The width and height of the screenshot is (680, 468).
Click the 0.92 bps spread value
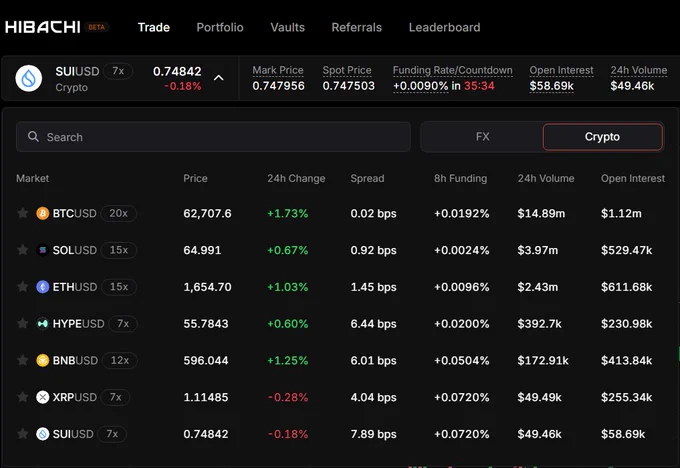pyautogui.click(x=373, y=250)
